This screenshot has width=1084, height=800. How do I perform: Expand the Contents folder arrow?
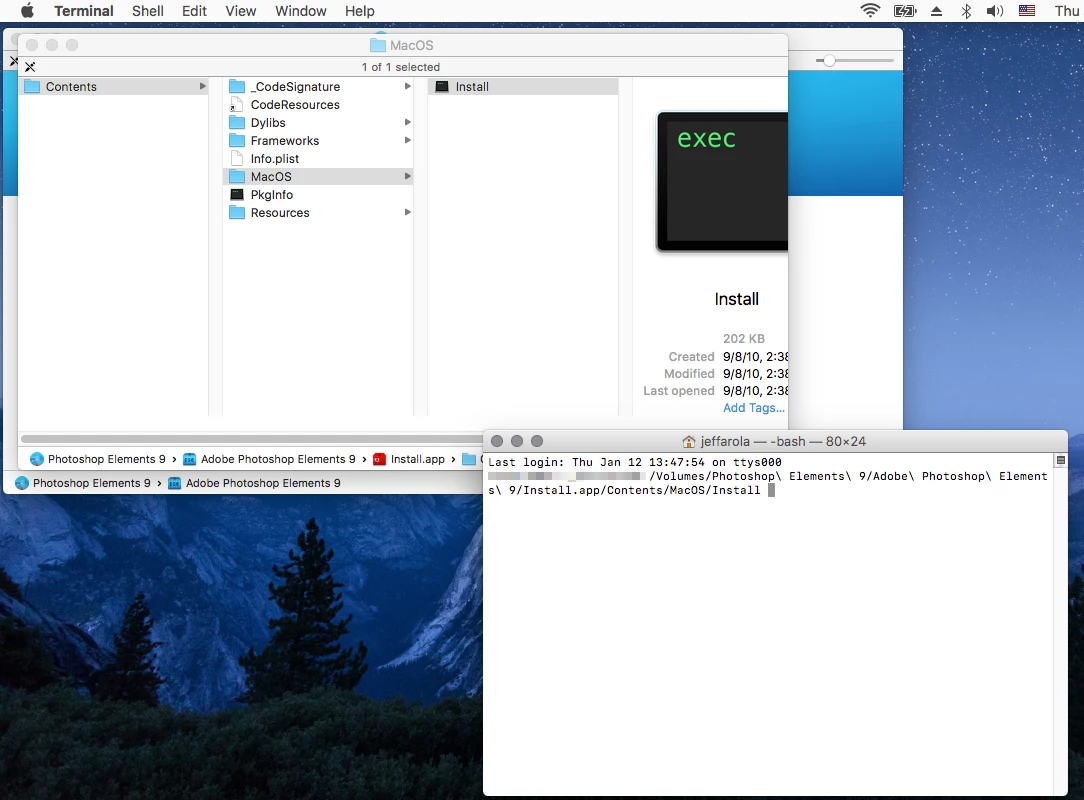(x=203, y=86)
